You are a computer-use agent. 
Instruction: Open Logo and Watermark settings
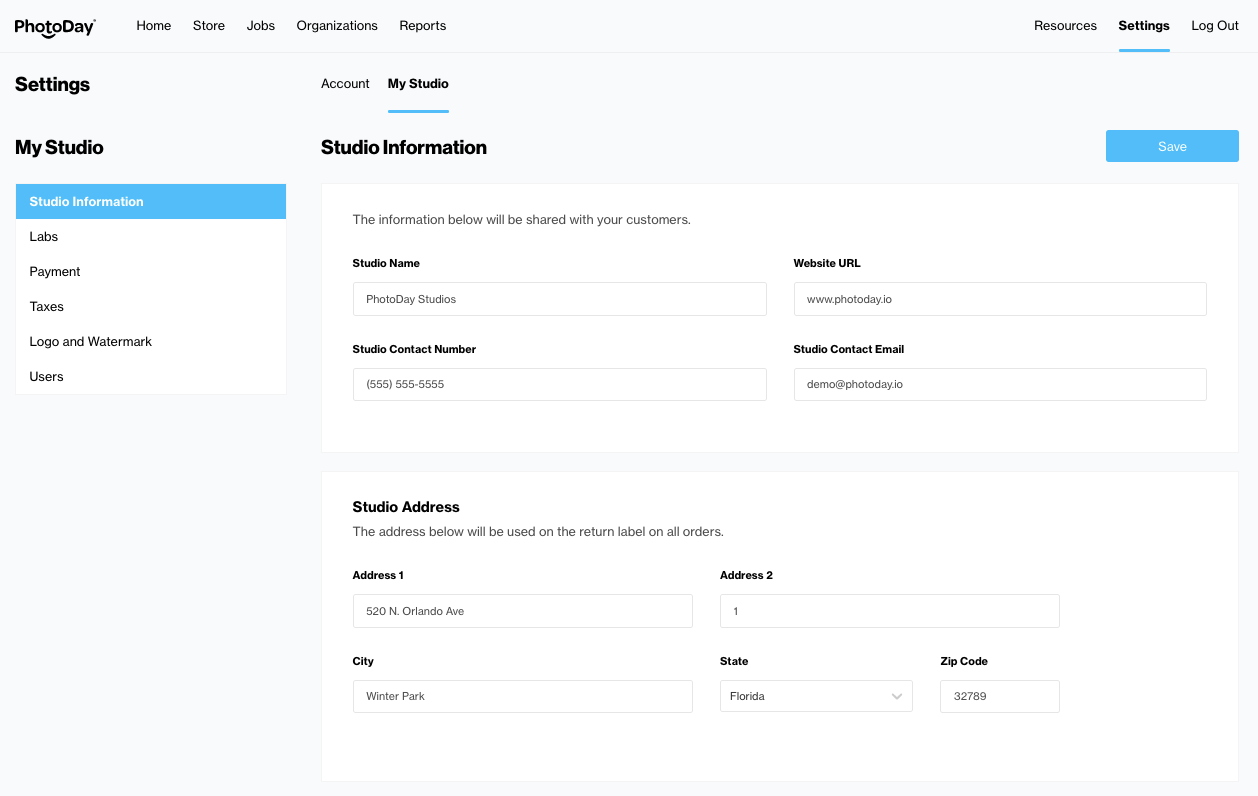(x=151, y=342)
